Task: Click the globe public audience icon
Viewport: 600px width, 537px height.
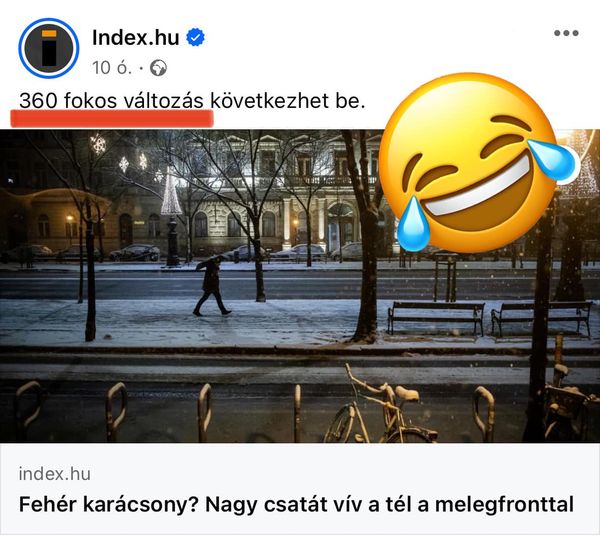Action: pos(158,68)
